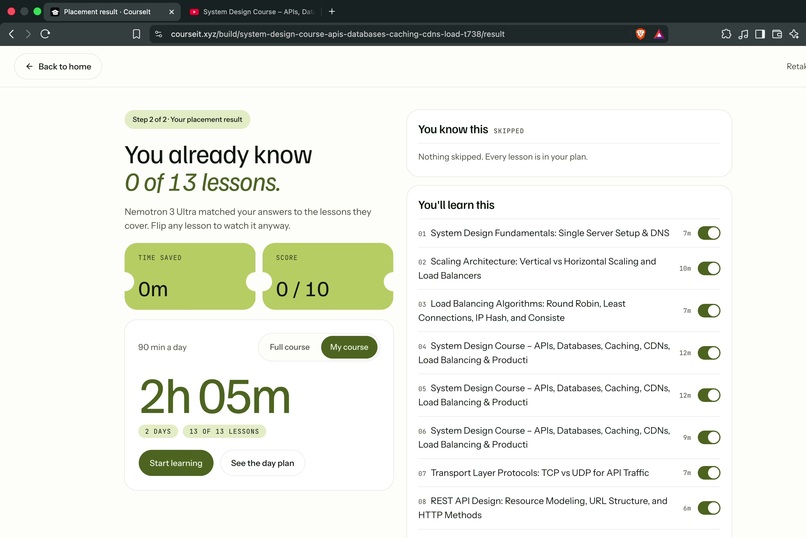Click the 'Step 2 of 2 · Your placement result' badge
806x538 pixels.
click(x=187, y=119)
